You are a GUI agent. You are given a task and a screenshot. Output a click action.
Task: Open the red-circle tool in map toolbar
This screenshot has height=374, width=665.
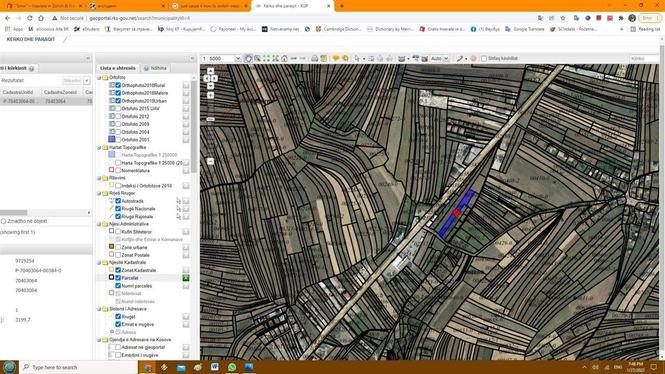point(473,59)
